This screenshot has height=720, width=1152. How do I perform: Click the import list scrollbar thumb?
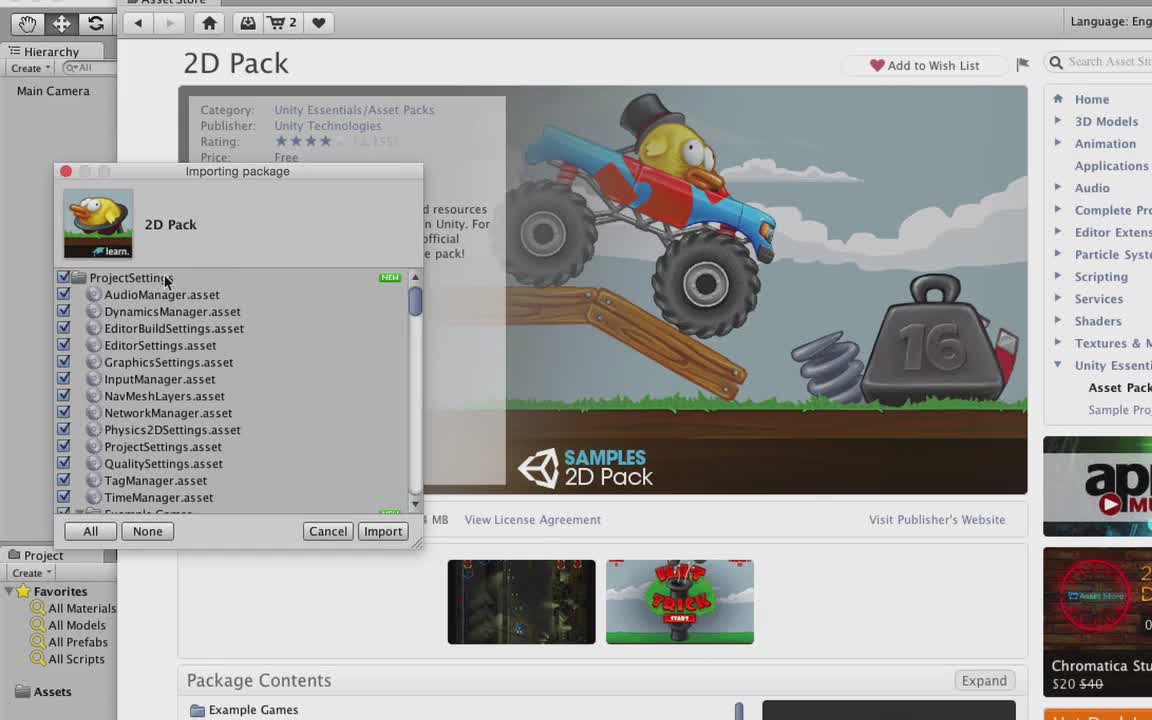415,301
